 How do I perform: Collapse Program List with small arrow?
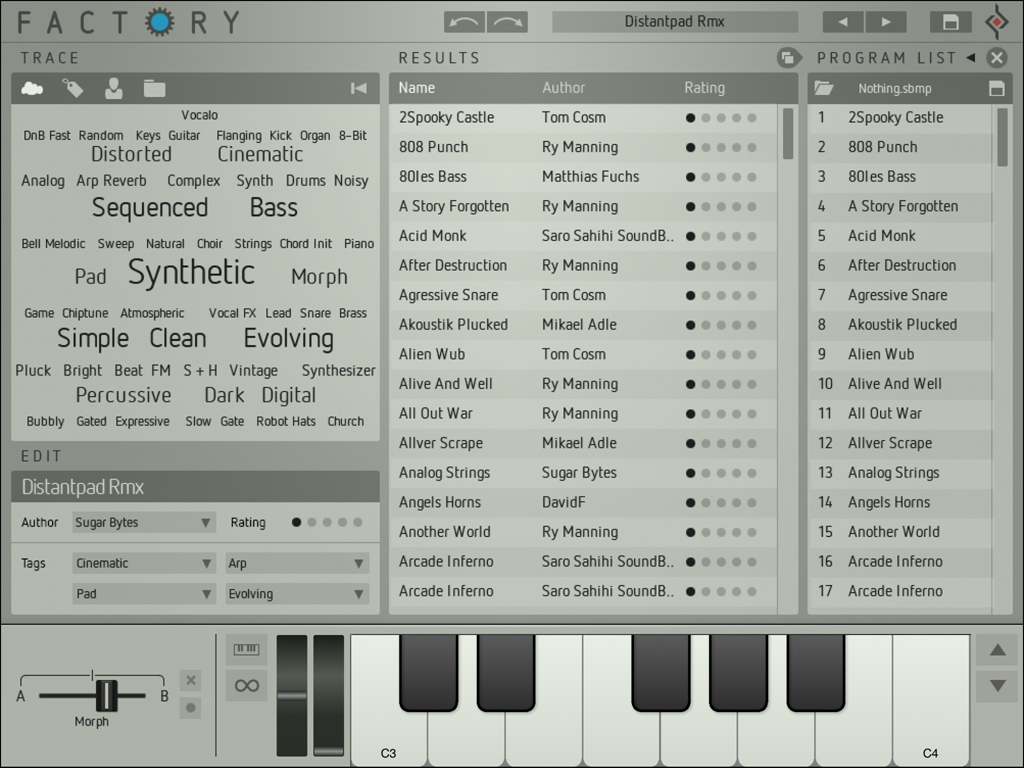pyautogui.click(x=971, y=58)
